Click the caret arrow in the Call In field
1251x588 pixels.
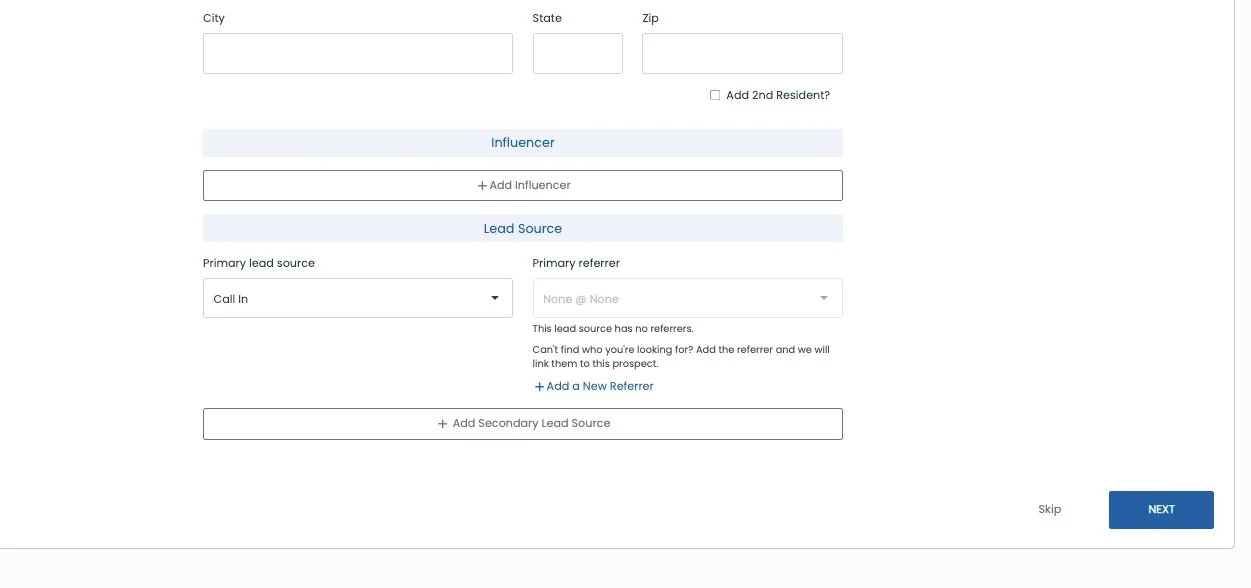tap(494, 298)
